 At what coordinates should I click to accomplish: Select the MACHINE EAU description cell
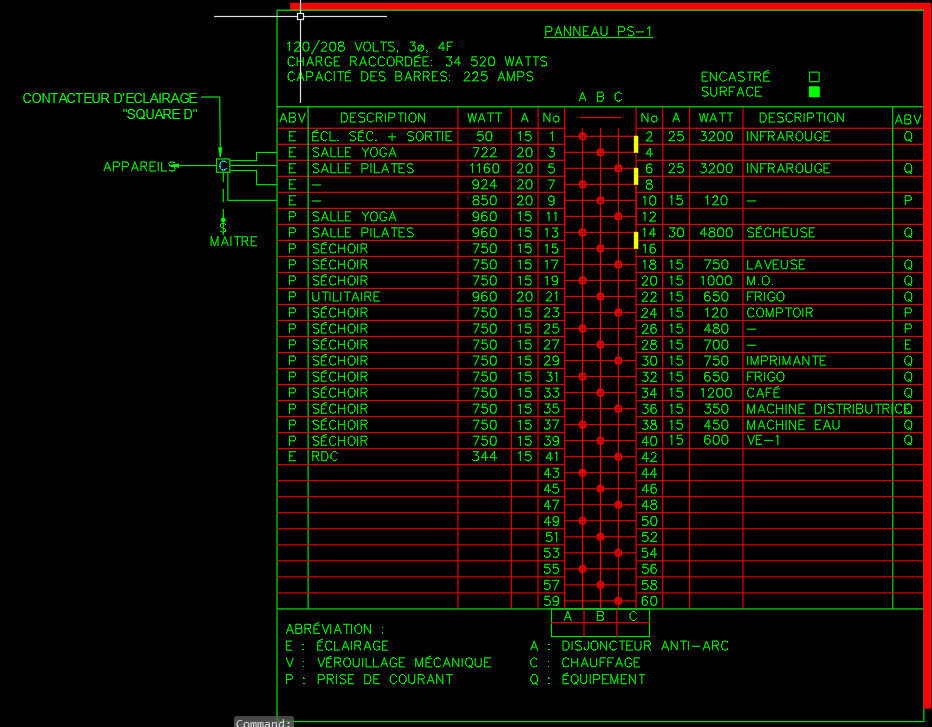click(x=793, y=425)
